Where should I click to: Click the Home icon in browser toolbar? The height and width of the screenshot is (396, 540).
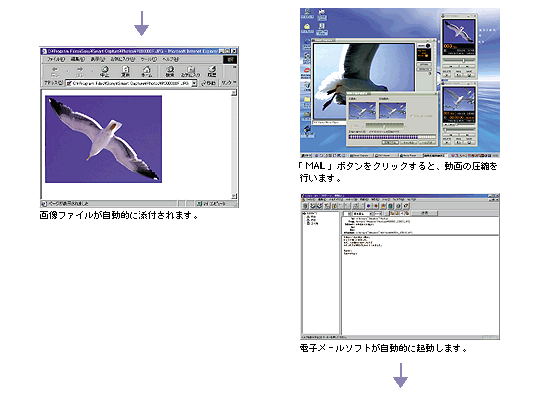(x=146, y=71)
